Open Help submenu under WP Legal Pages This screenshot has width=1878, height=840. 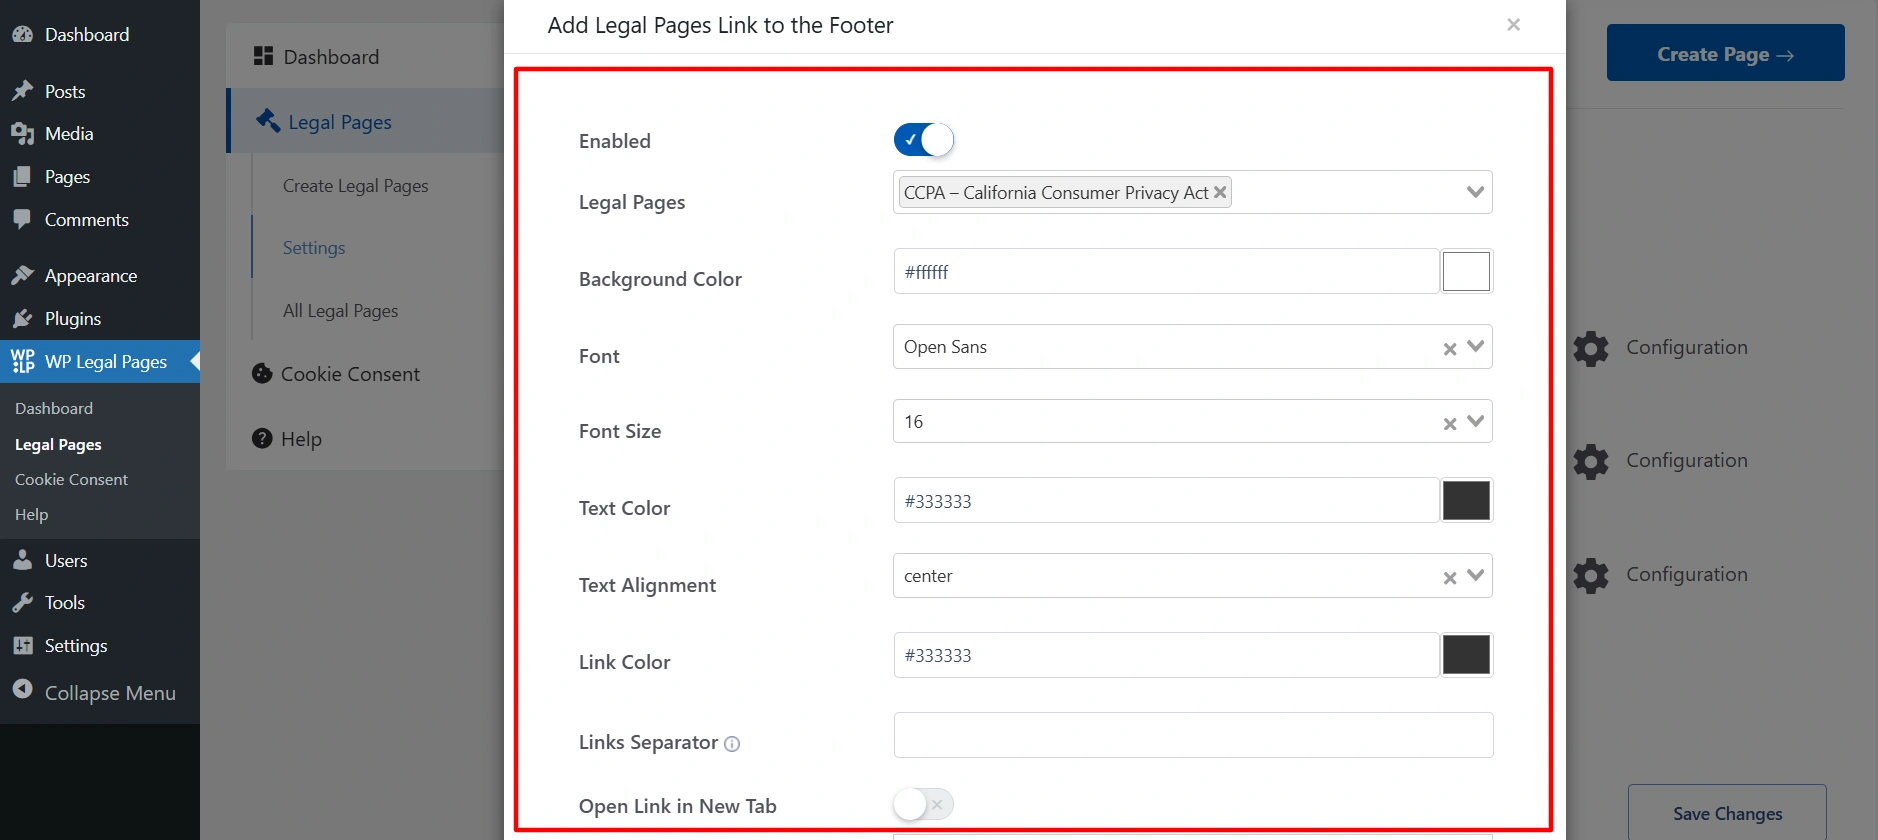[31, 515]
